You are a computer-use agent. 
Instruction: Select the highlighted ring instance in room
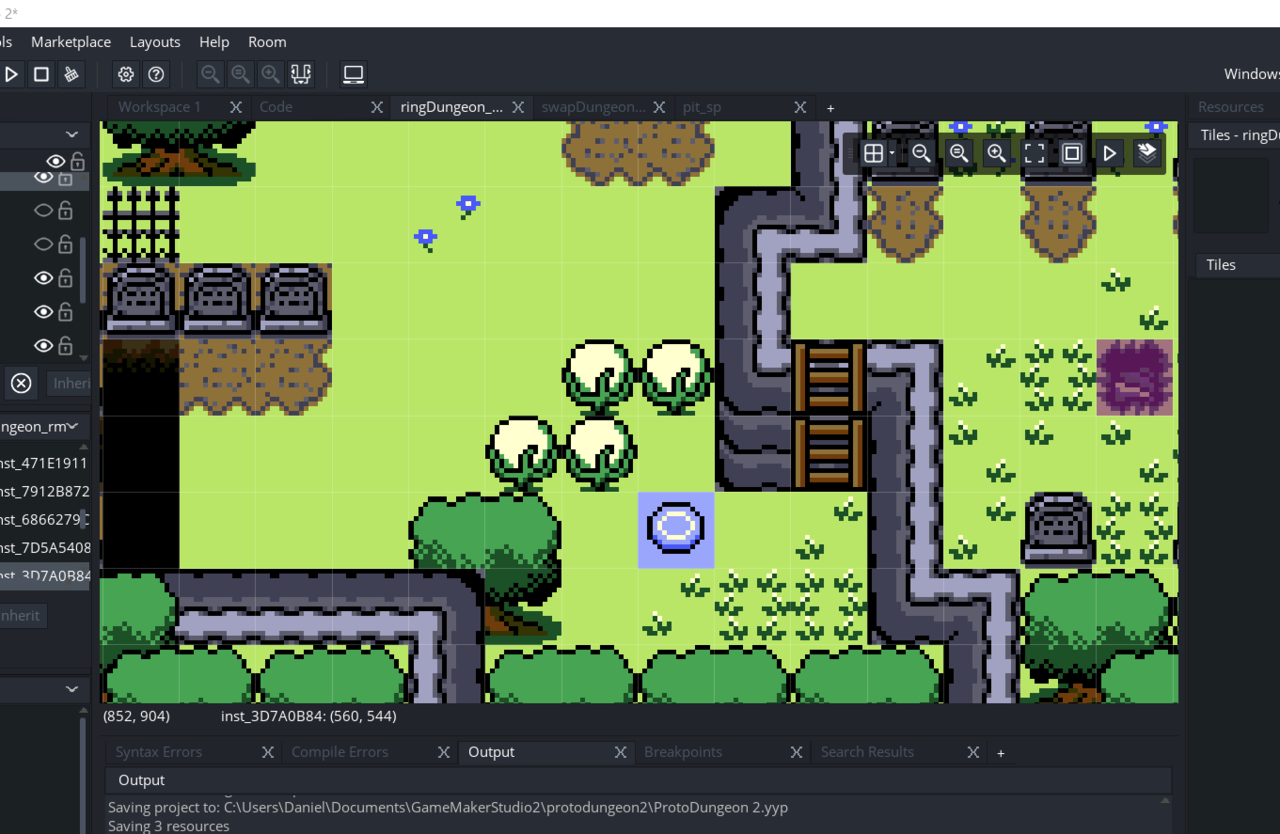tap(676, 530)
